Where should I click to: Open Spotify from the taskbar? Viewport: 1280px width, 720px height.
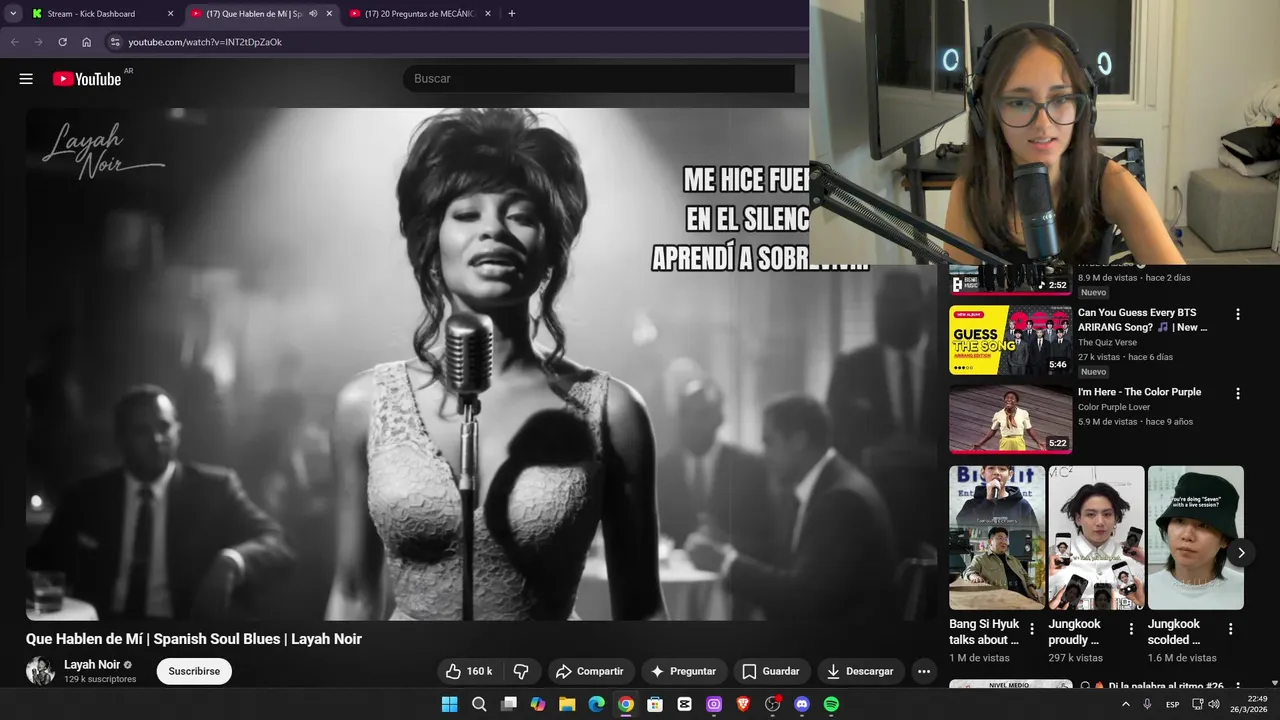(x=831, y=704)
